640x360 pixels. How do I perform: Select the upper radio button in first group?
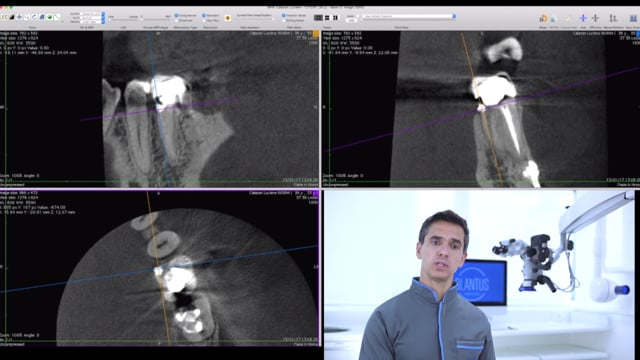[x=177, y=16]
